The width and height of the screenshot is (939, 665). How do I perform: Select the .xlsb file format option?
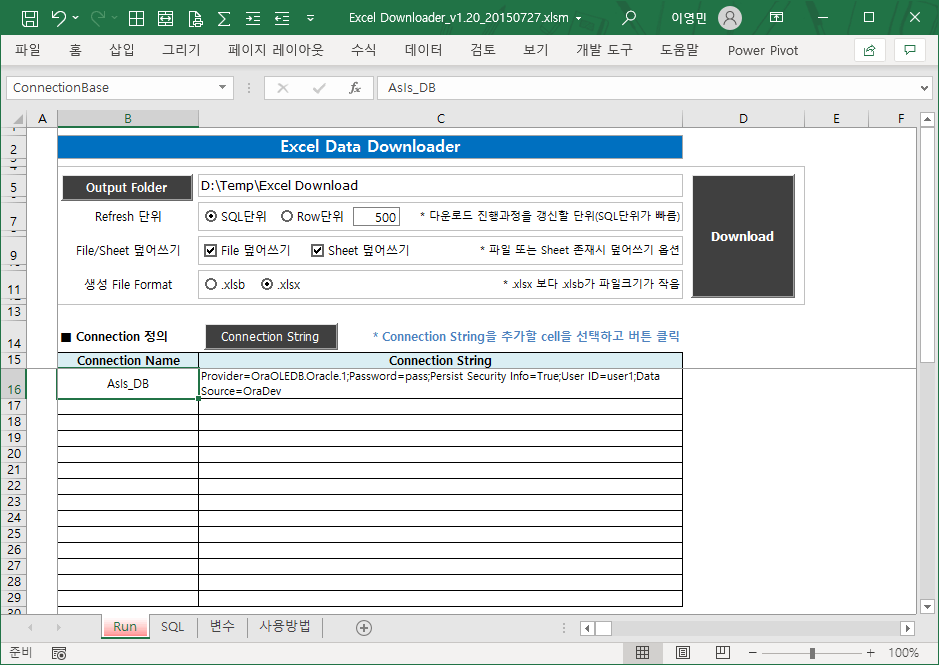(x=210, y=284)
